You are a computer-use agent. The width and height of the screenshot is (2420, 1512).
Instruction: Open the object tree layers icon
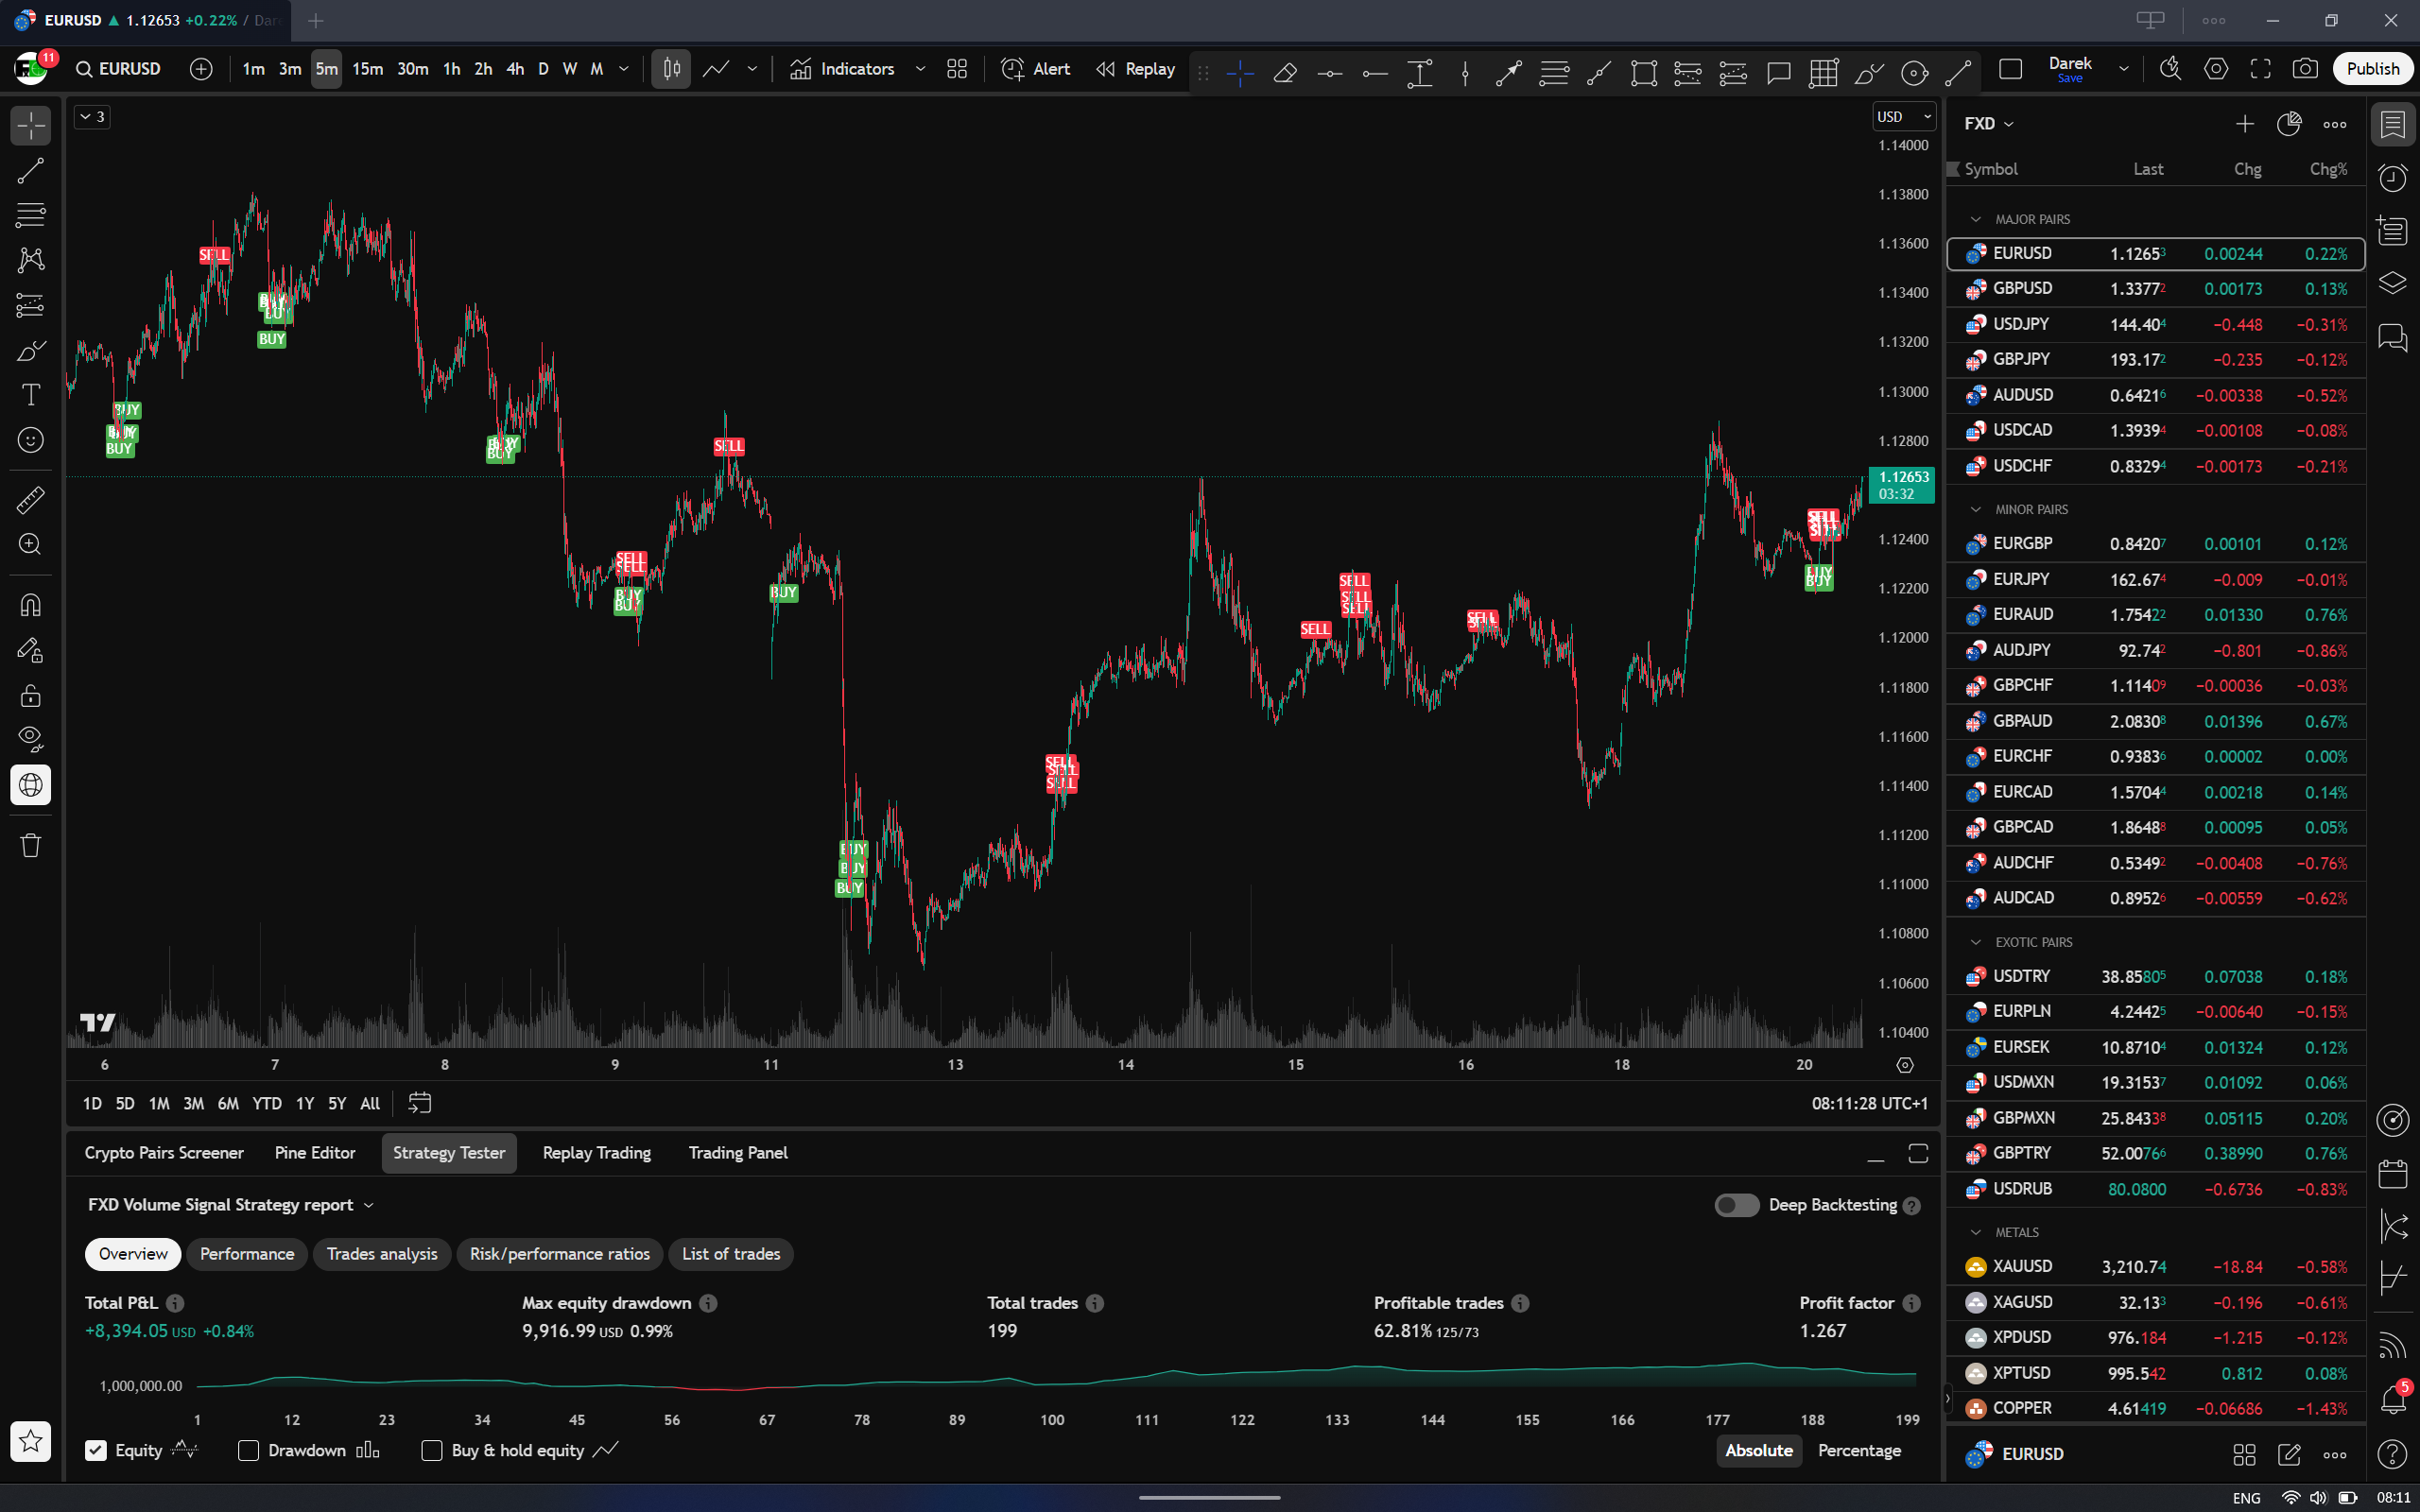[2393, 284]
